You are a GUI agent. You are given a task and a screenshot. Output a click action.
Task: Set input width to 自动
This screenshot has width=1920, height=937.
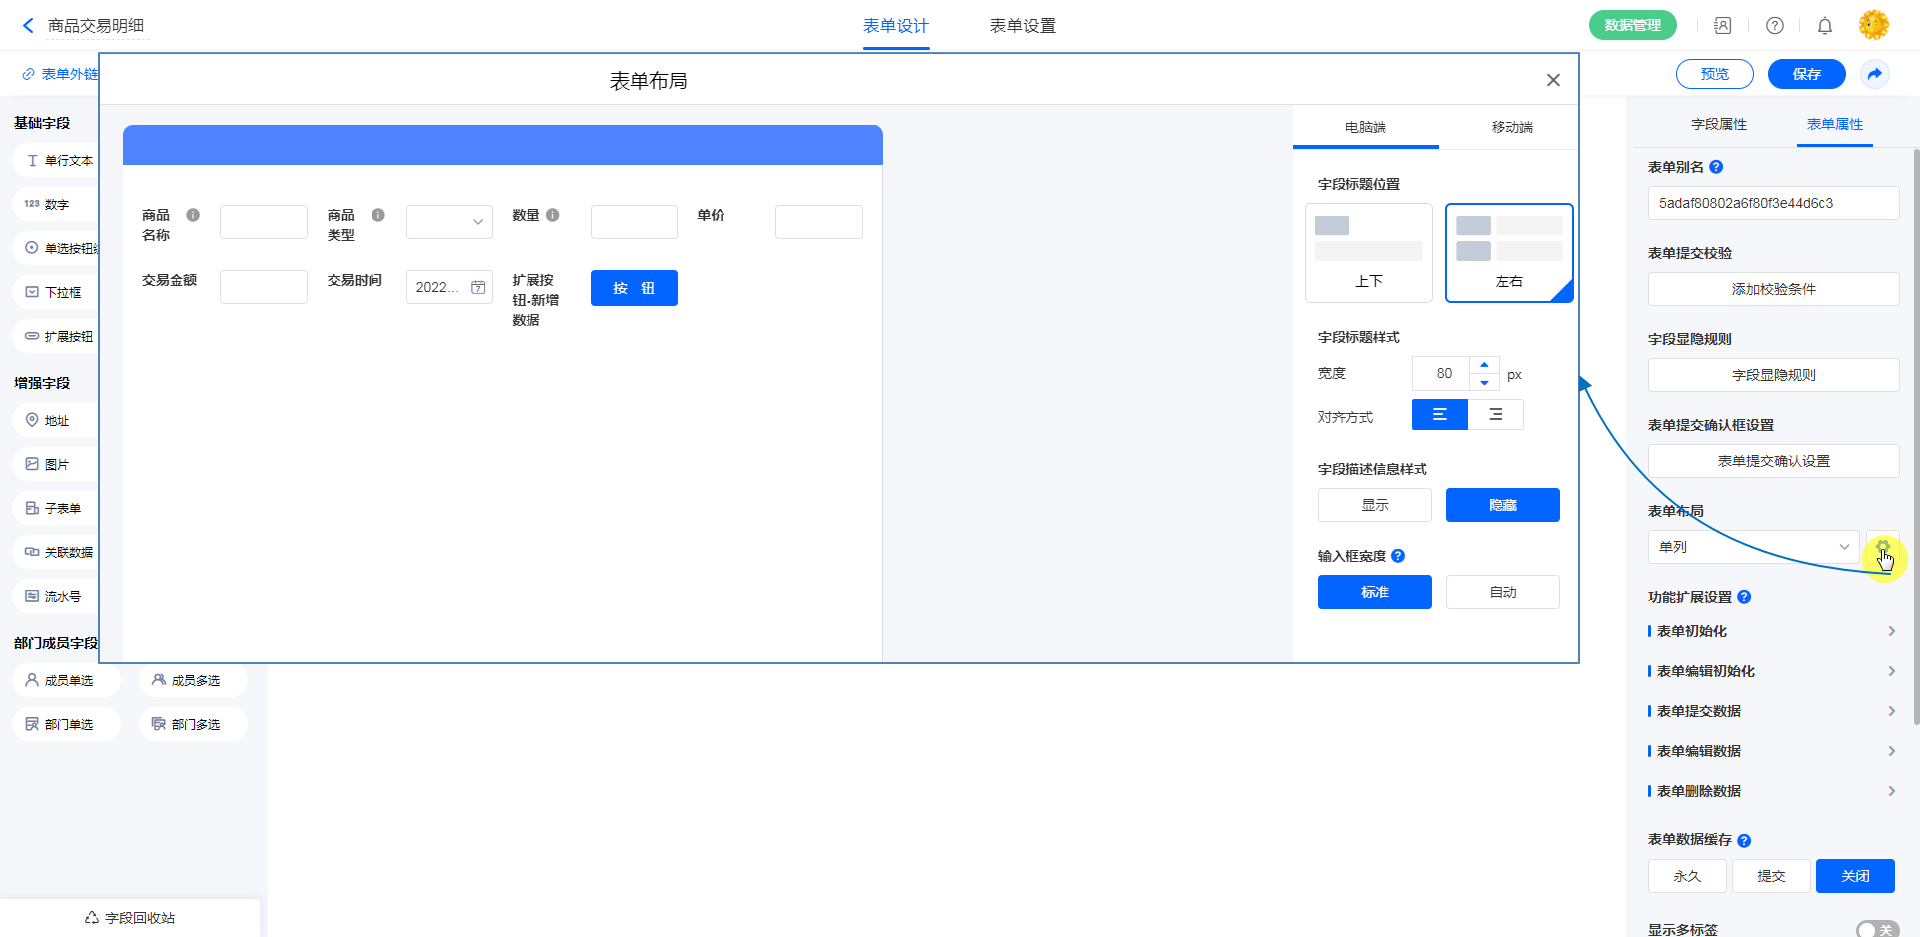[x=1502, y=592]
